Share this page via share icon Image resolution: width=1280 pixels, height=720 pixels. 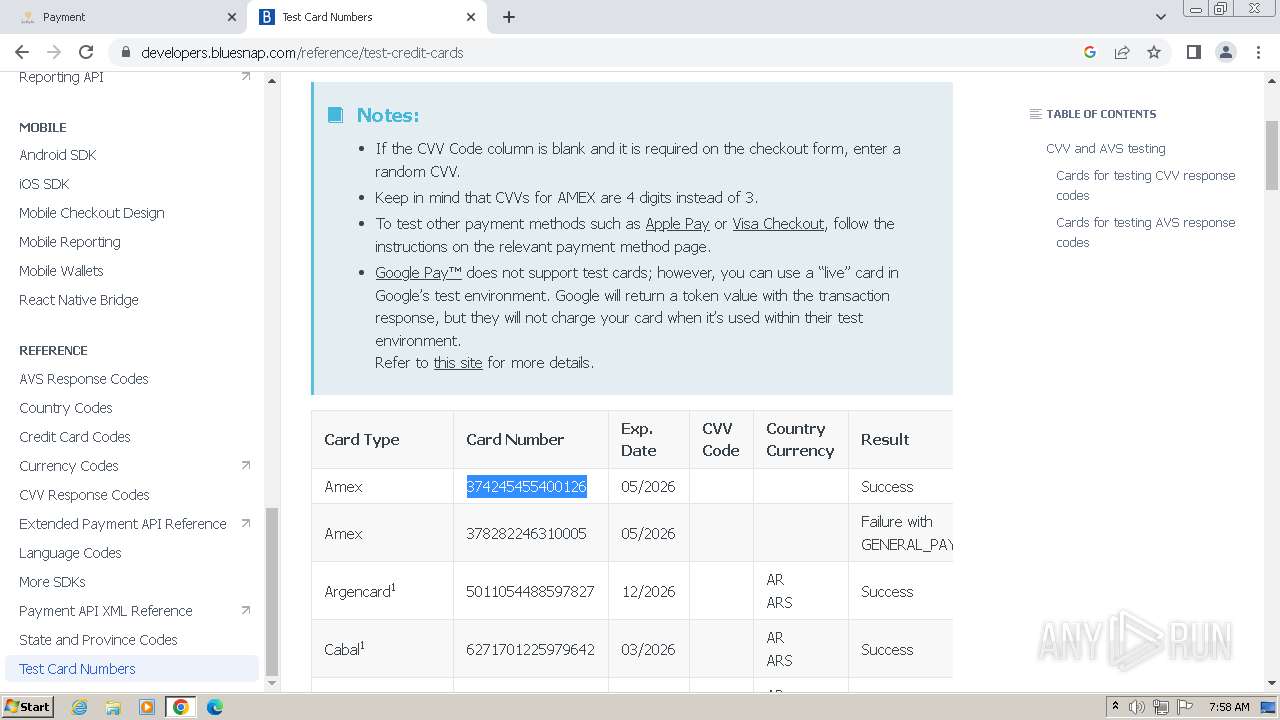[x=1122, y=52]
